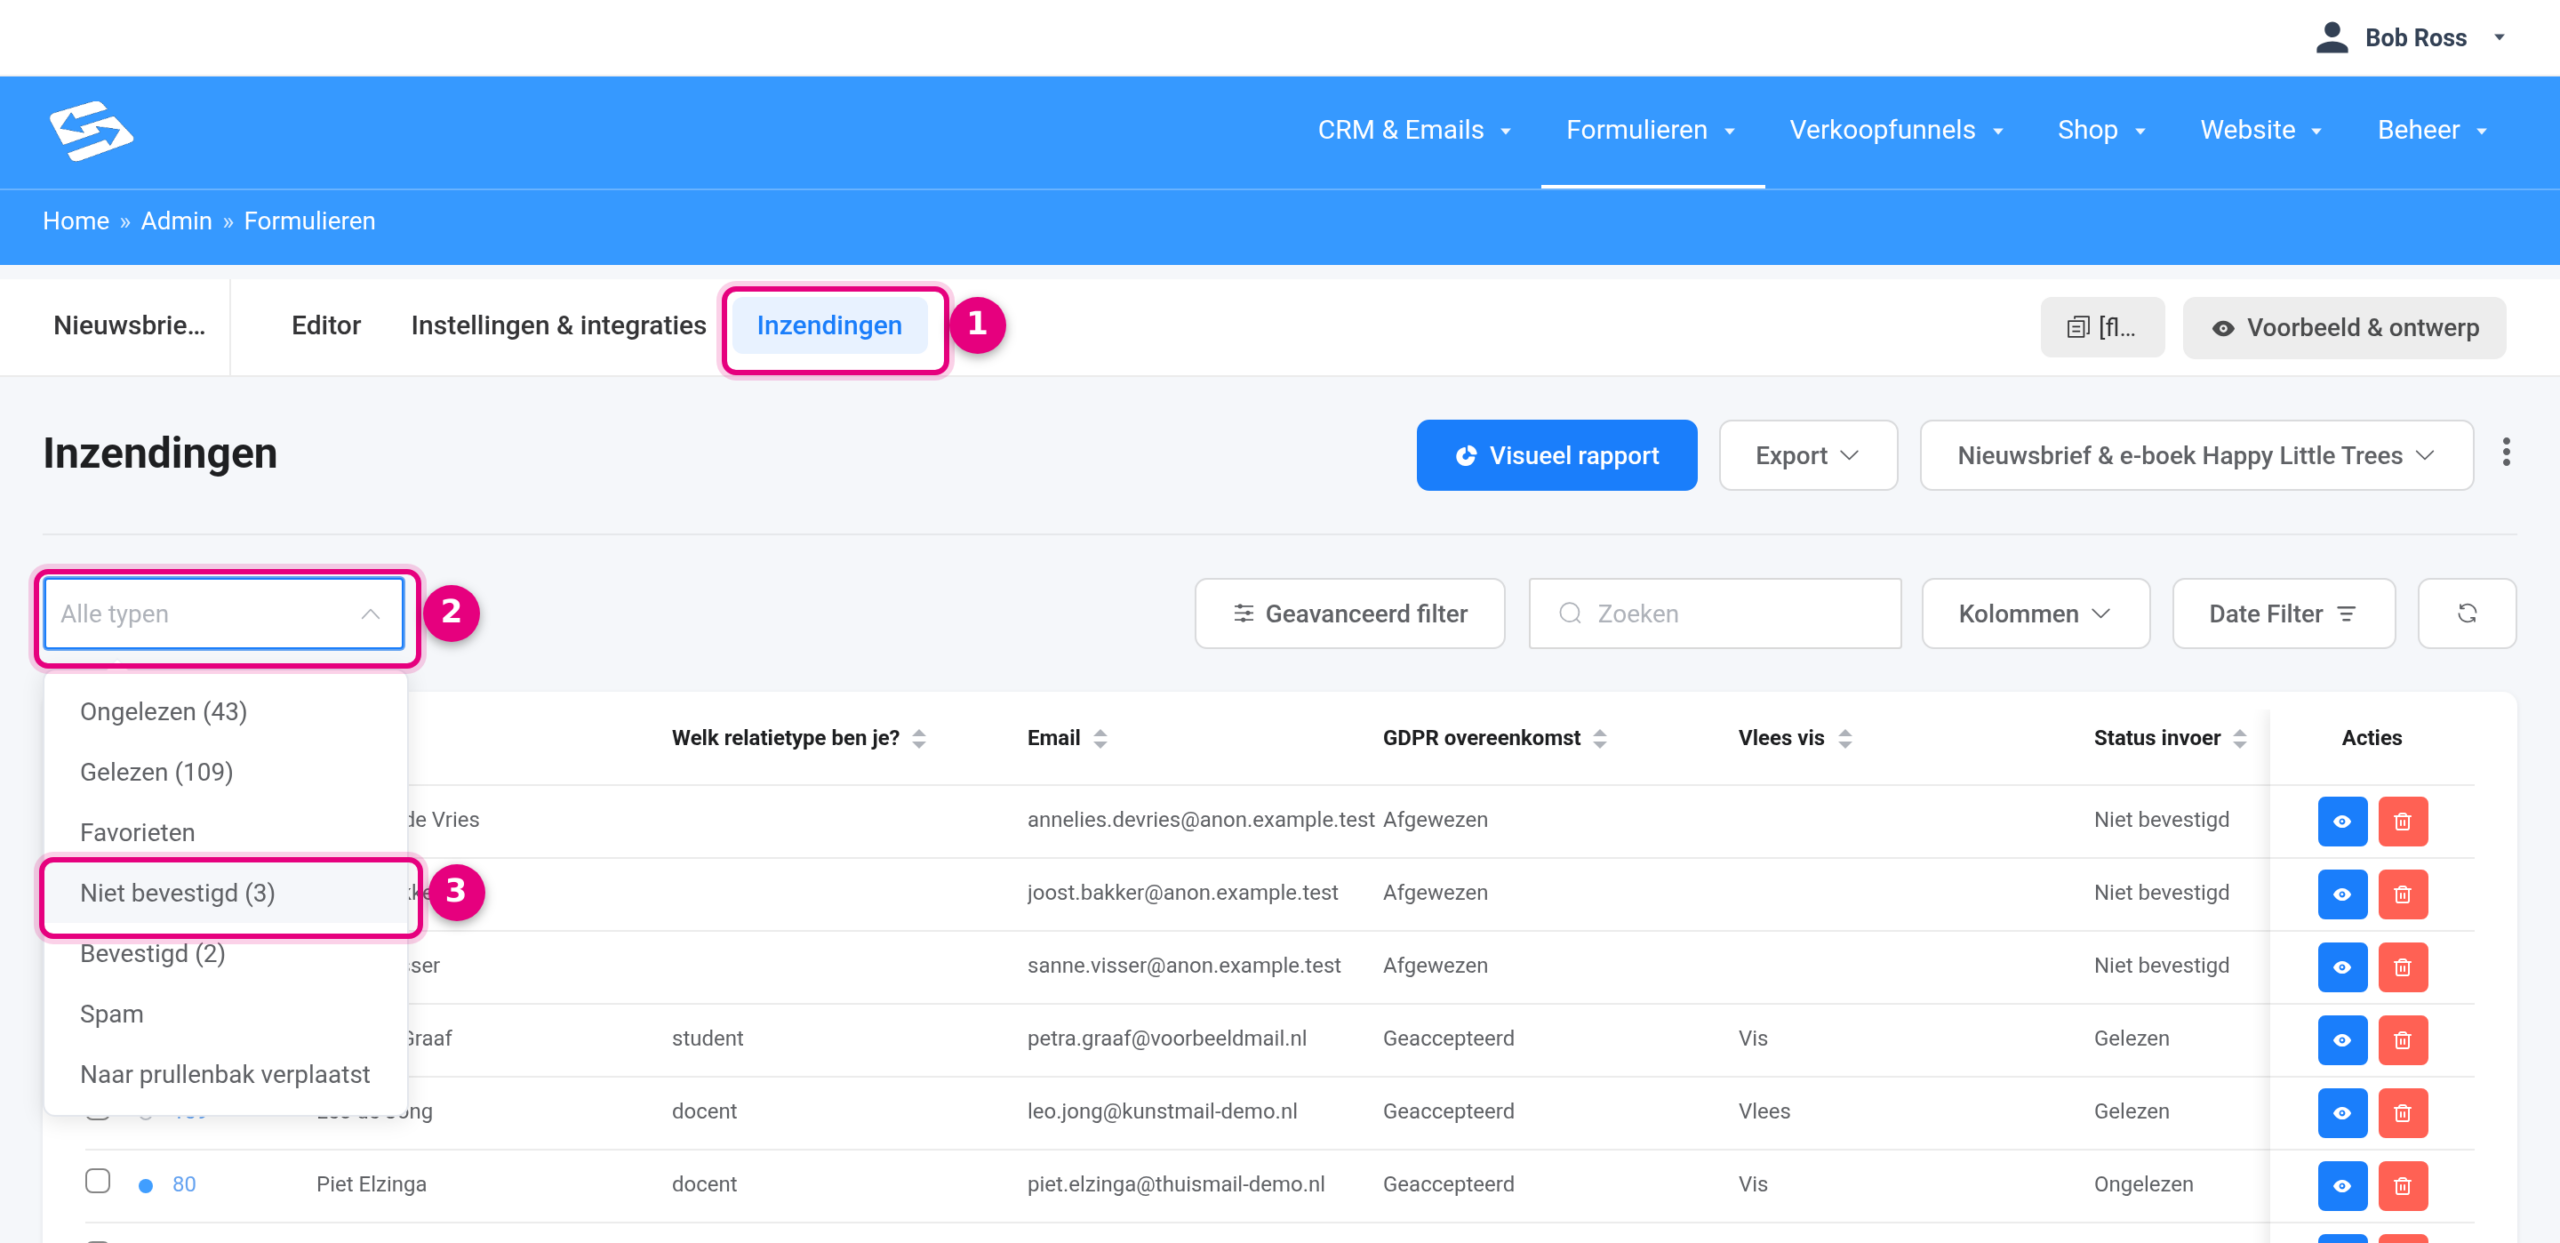Select Ongelezen (43) option
The width and height of the screenshot is (2560, 1243).
tap(226, 711)
